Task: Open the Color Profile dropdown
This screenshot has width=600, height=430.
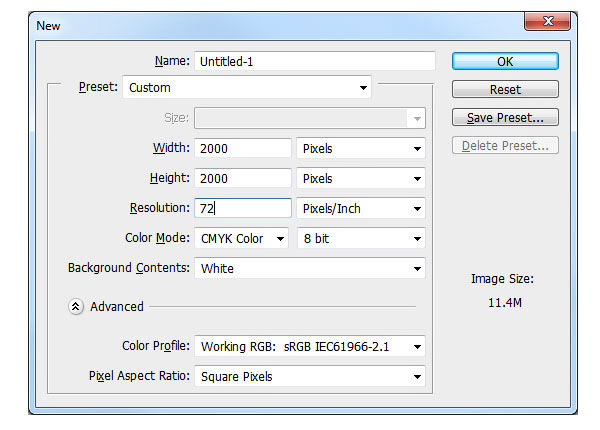Action: [x=310, y=347]
